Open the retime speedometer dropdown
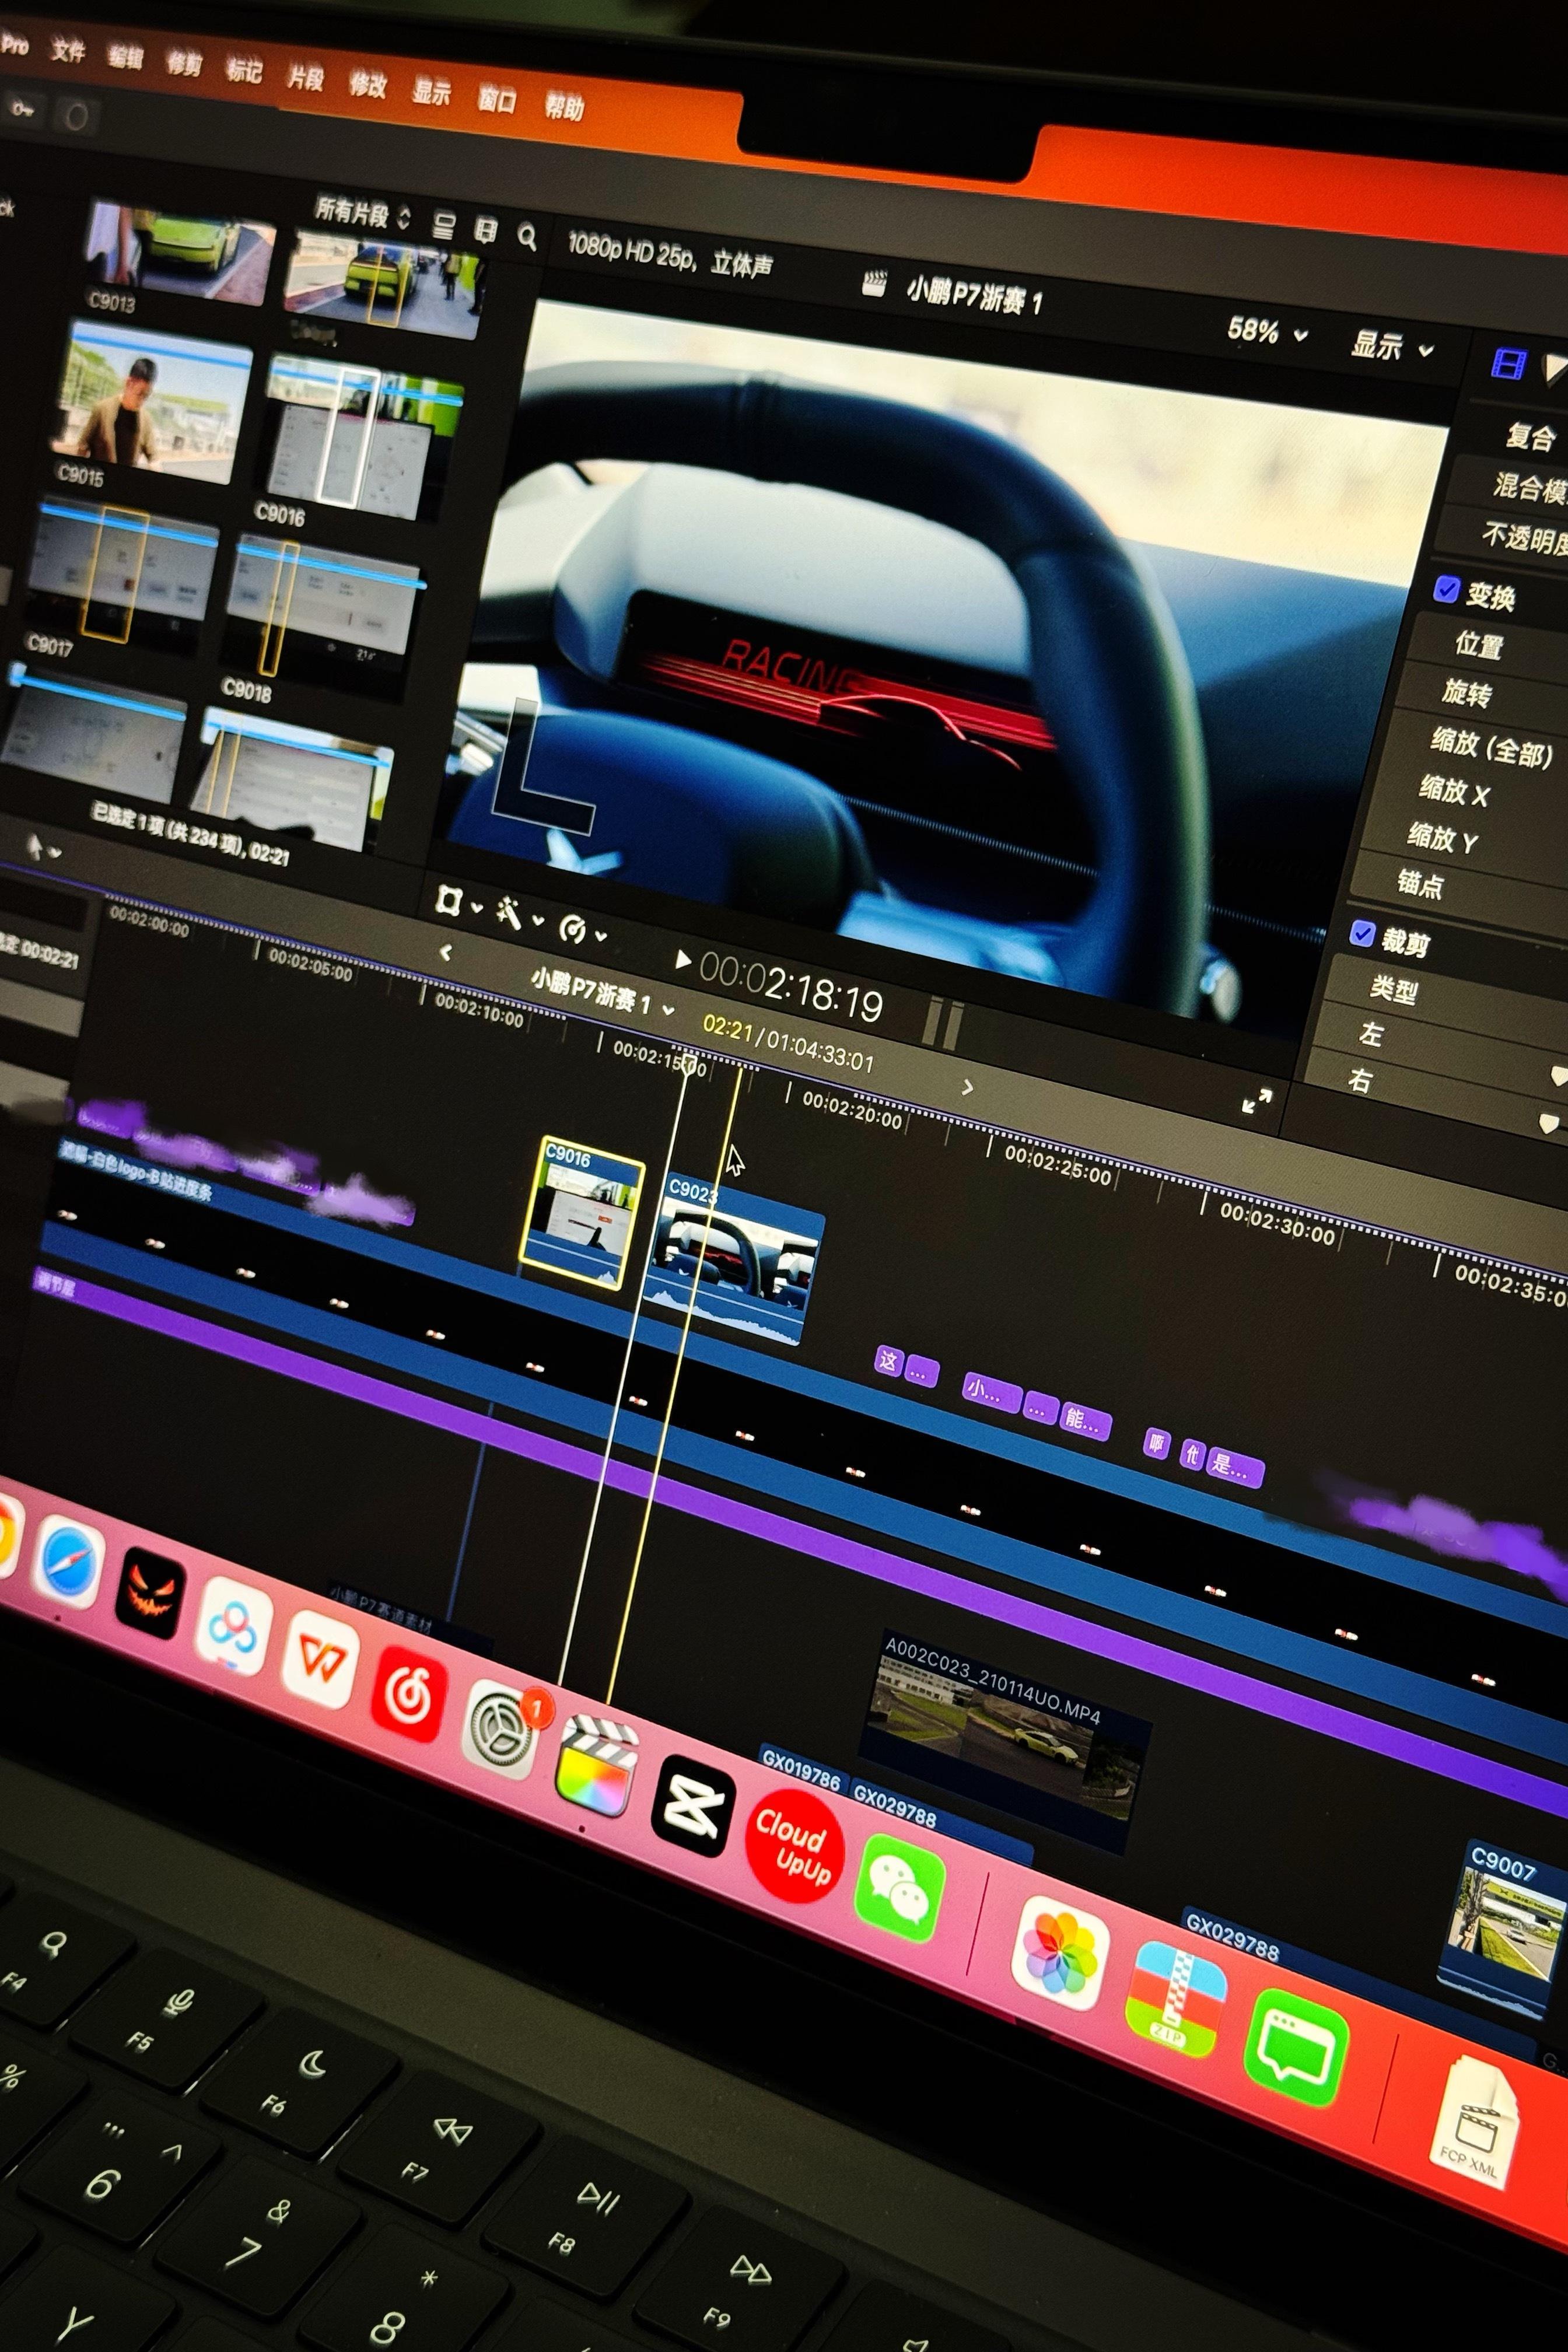The width and height of the screenshot is (1568, 2352). (x=582, y=931)
